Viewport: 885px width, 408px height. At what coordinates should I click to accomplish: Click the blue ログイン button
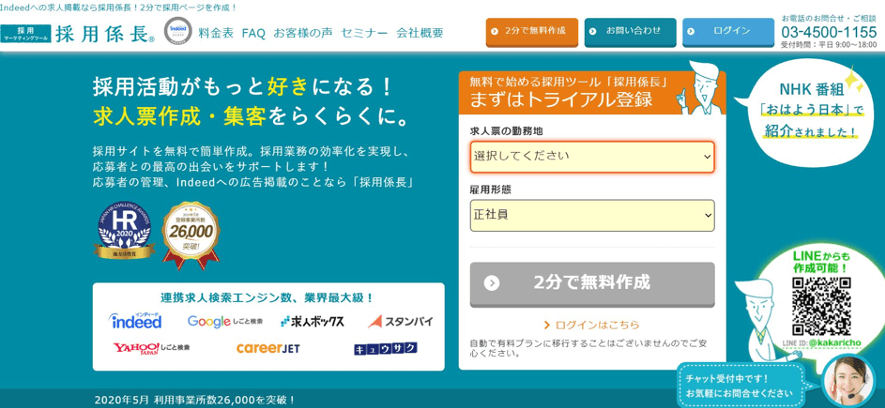click(x=727, y=32)
